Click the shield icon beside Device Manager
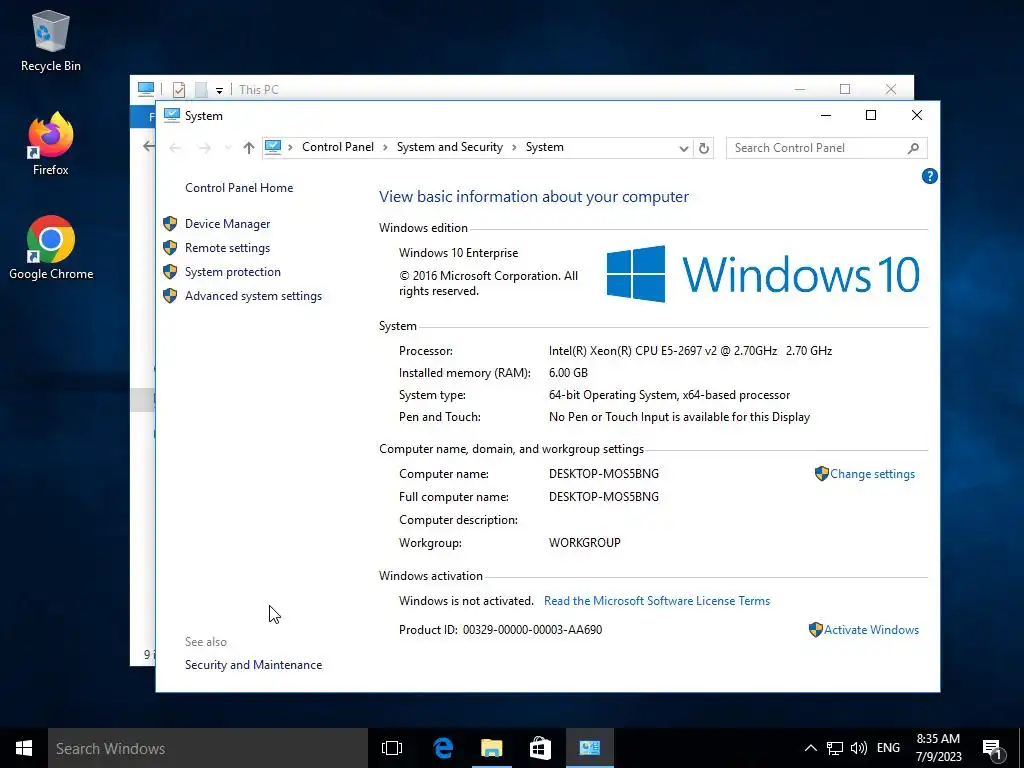Image resolution: width=1024 pixels, height=768 pixels. pyautogui.click(x=170, y=224)
